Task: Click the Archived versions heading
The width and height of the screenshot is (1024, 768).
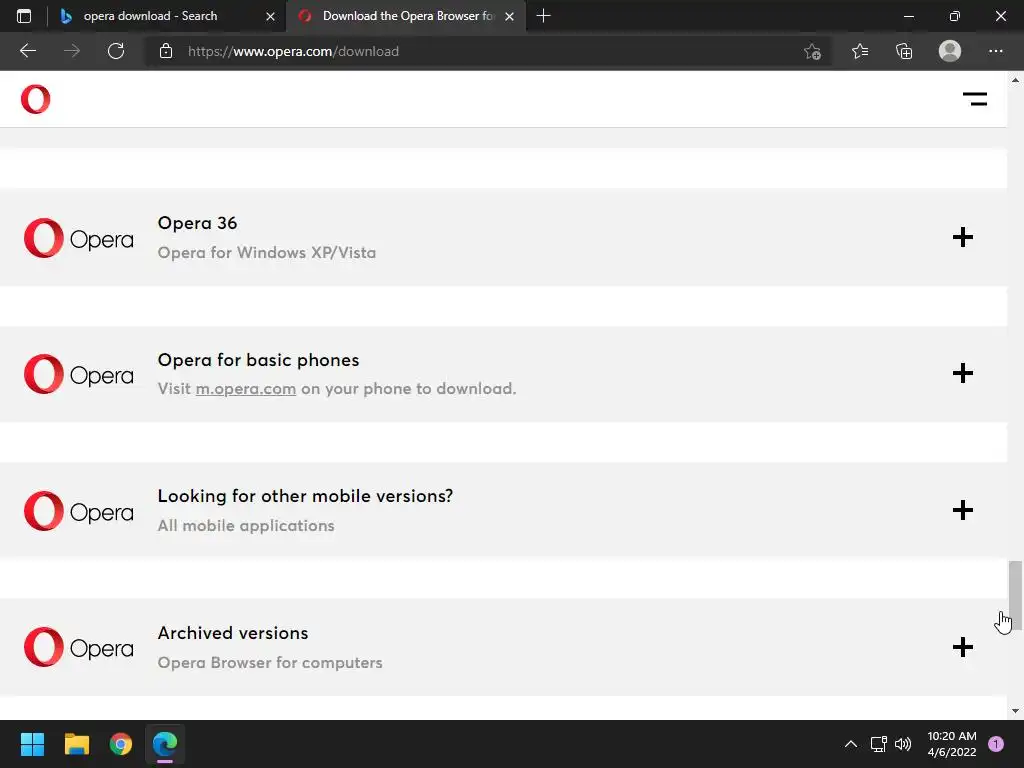Action: pyautogui.click(x=232, y=633)
